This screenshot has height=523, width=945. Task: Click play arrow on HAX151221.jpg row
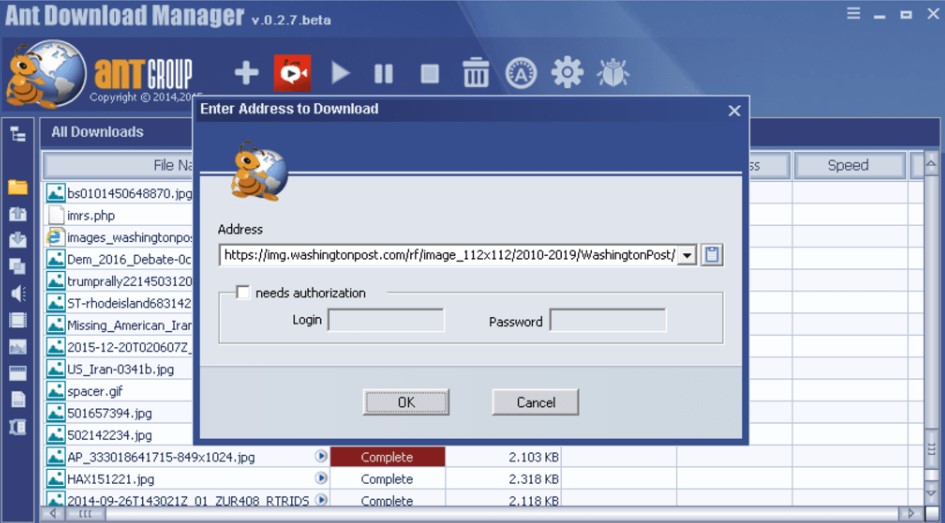point(321,478)
